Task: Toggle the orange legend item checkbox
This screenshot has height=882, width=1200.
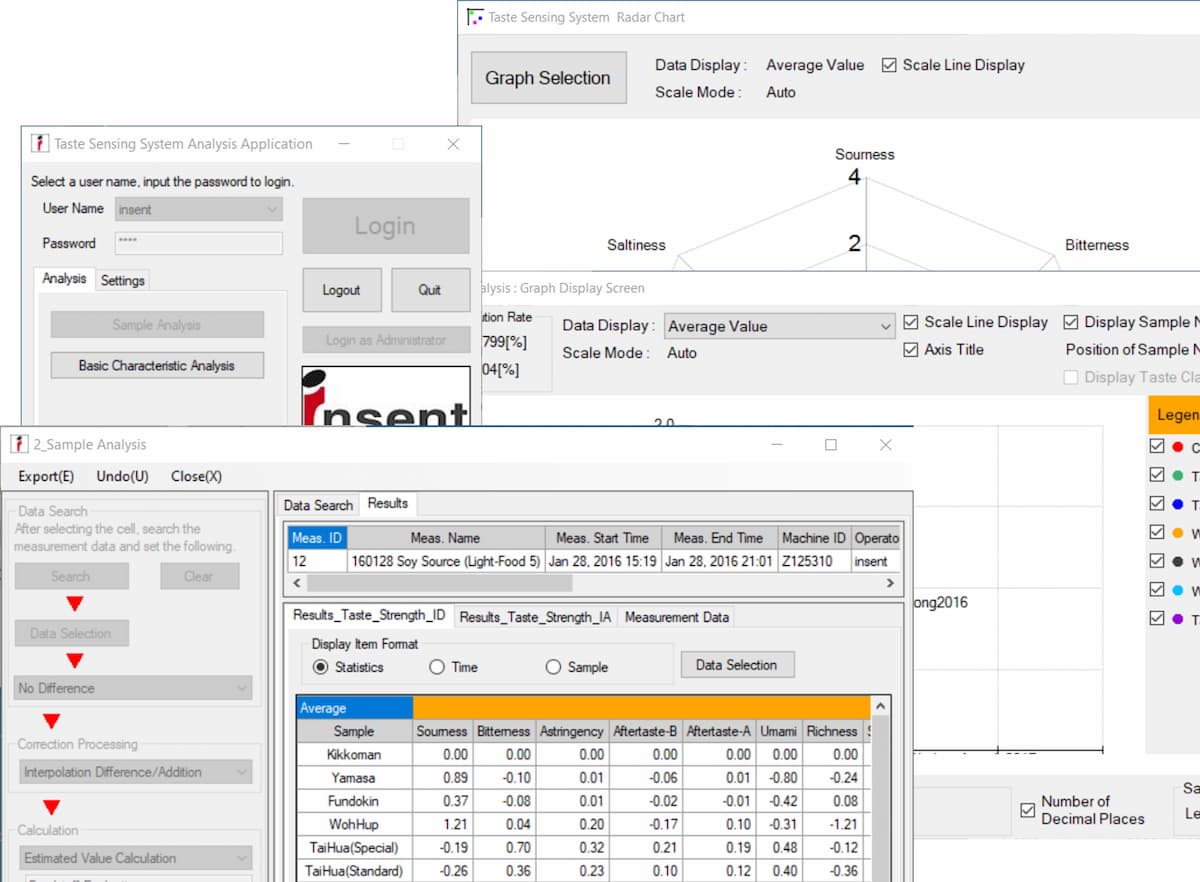Action: (x=1157, y=533)
